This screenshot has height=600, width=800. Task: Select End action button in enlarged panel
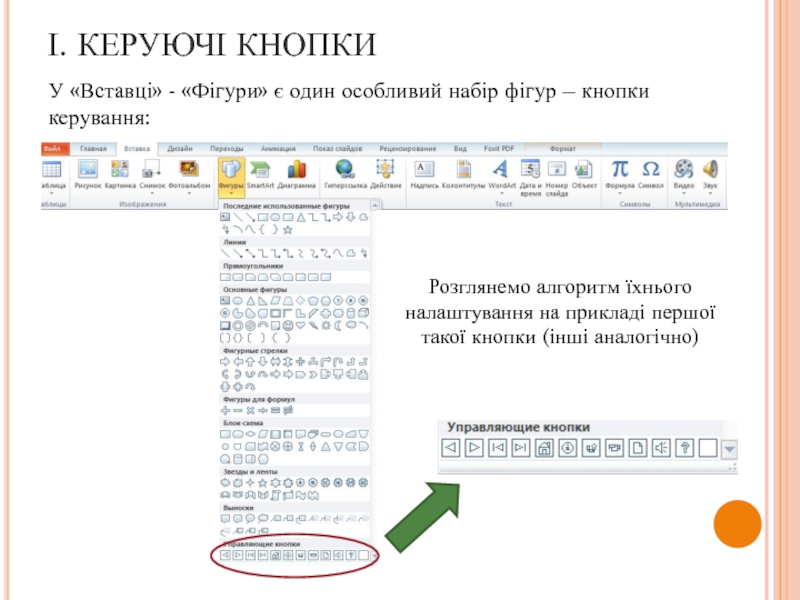click(x=520, y=448)
